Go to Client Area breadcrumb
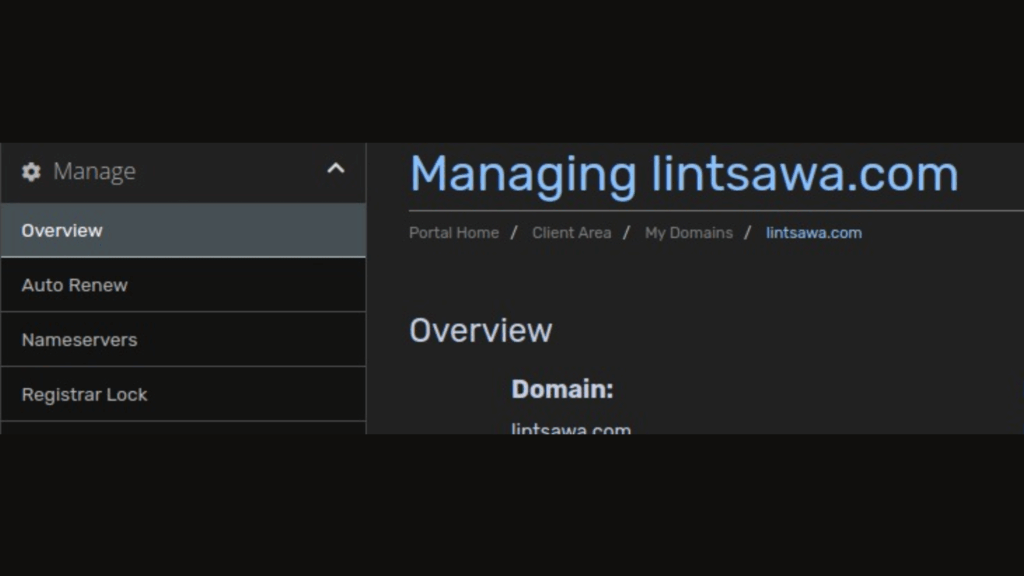This screenshot has width=1024, height=576. (x=571, y=233)
